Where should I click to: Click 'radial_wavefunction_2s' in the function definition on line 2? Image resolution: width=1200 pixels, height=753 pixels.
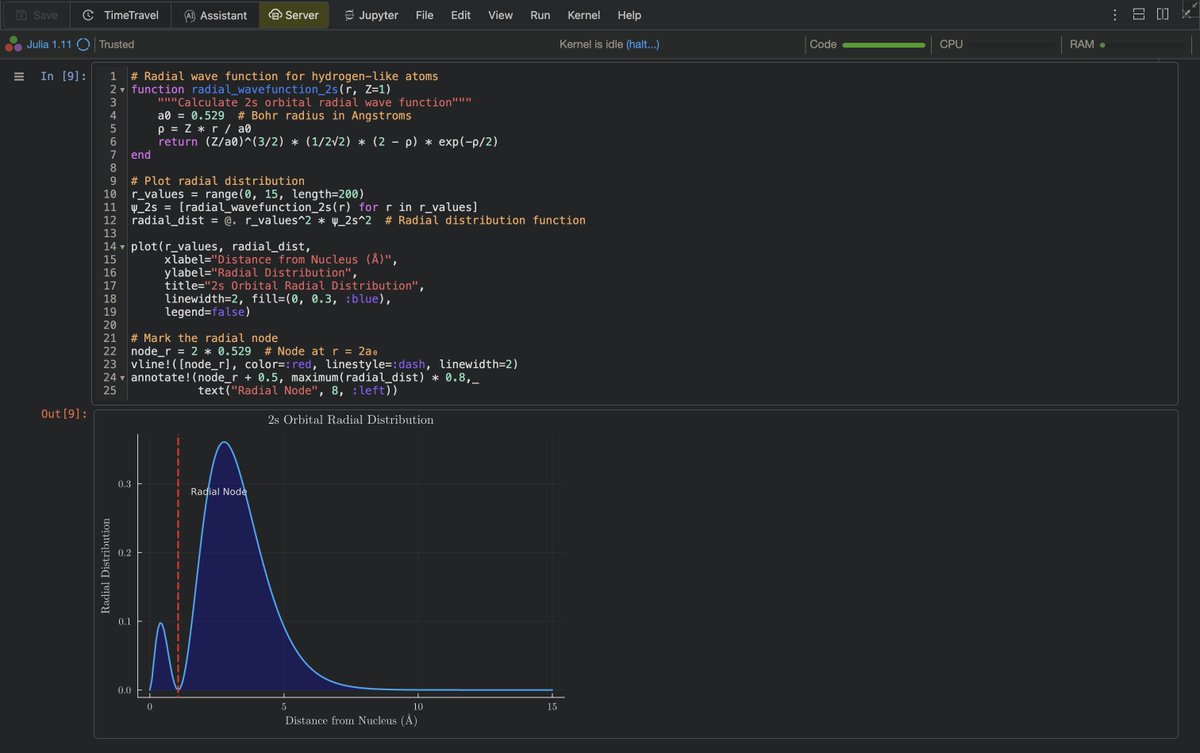265,90
